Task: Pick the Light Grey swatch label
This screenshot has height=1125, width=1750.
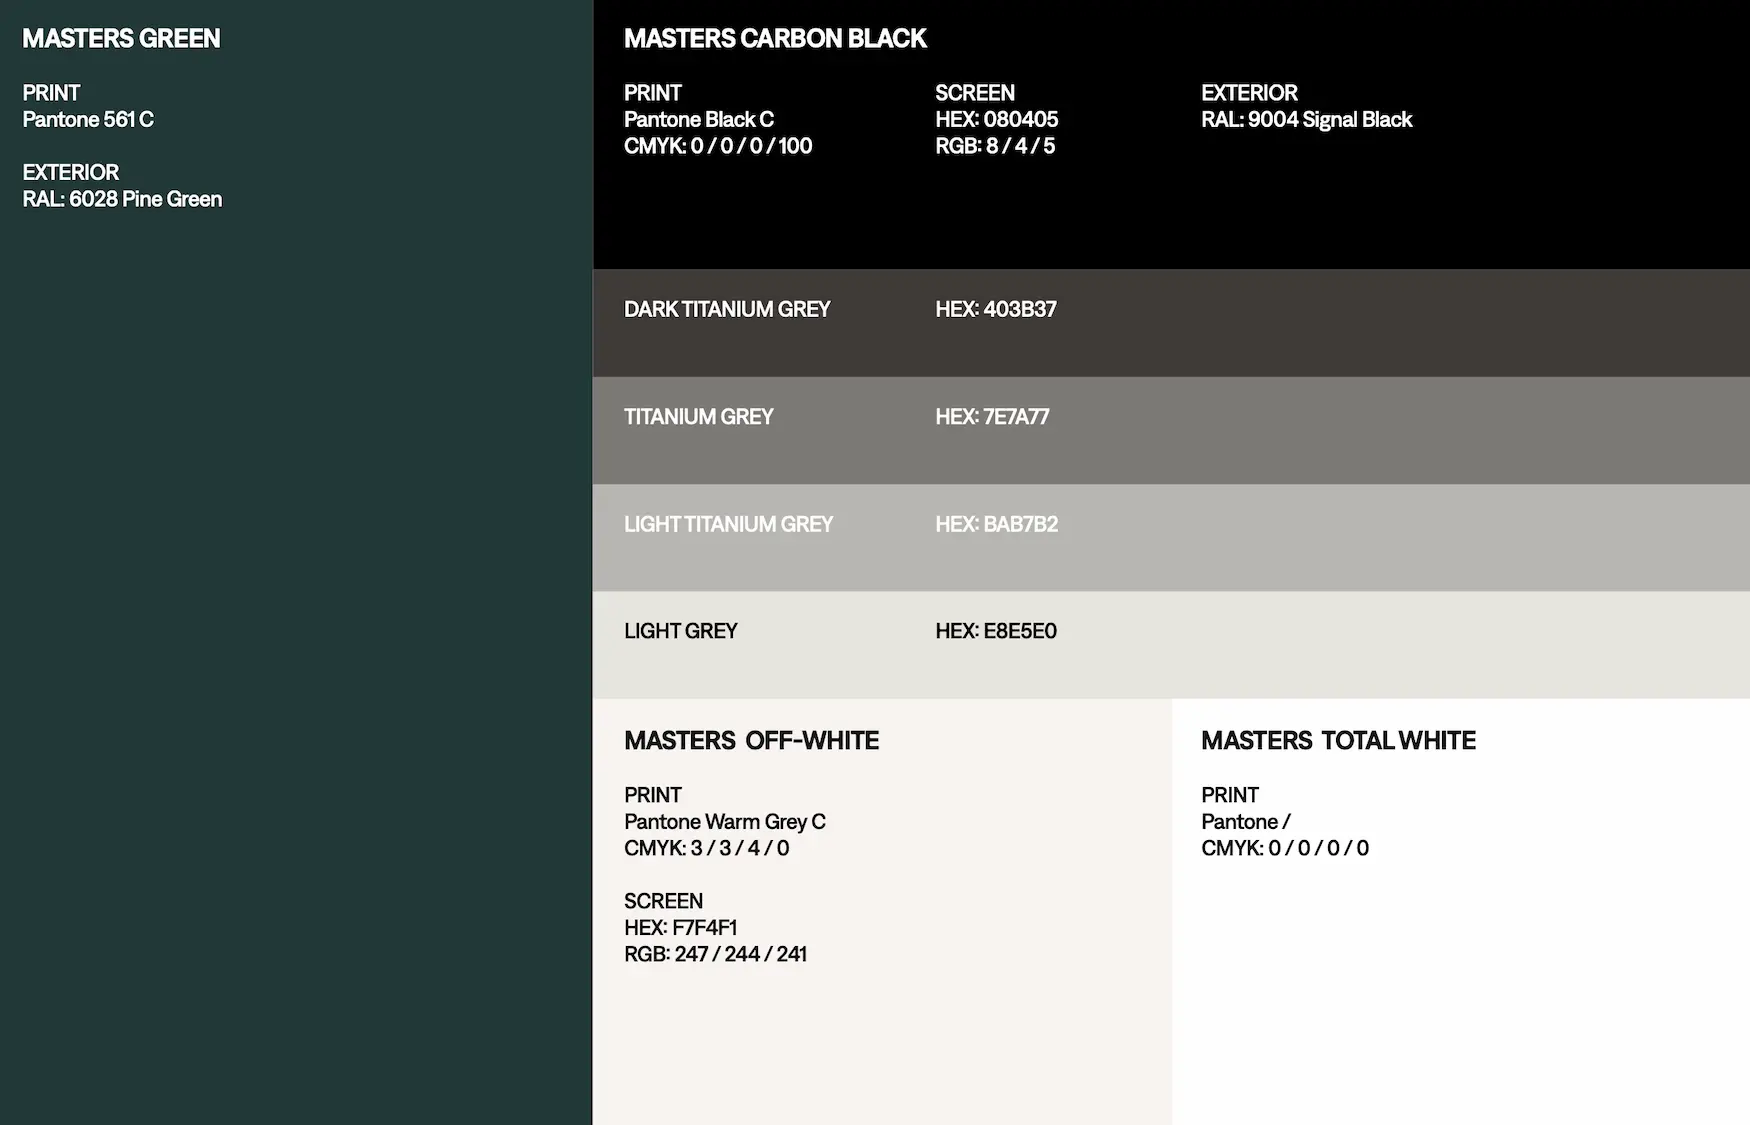Action: (x=680, y=632)
